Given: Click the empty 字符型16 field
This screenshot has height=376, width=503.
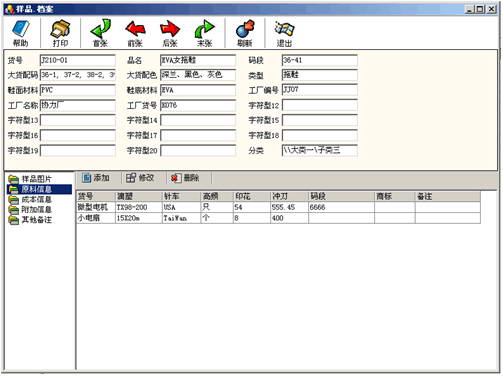Looking at the screenshot, I should point(78,135).
